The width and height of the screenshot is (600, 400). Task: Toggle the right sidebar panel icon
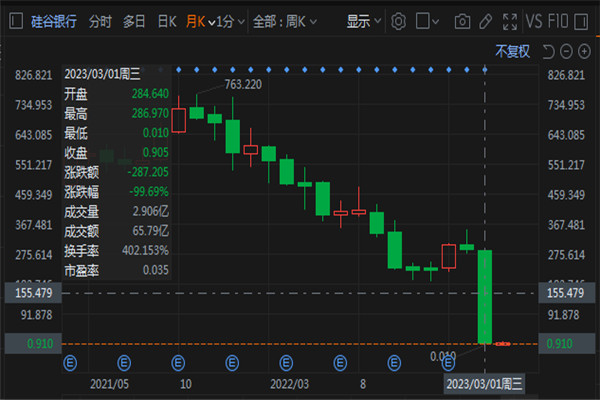click(x=581, y=21)
